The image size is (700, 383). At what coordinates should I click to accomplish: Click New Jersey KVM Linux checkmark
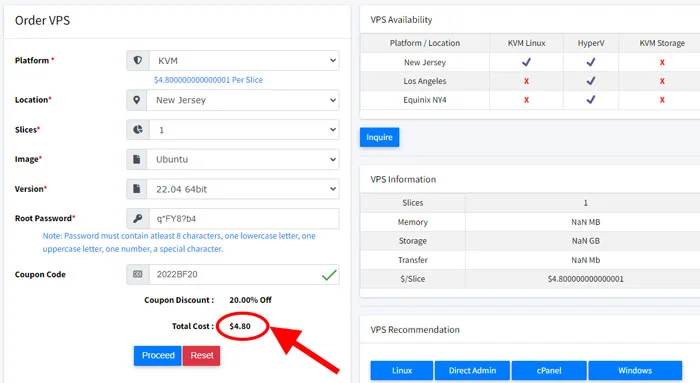pos(526,62)
